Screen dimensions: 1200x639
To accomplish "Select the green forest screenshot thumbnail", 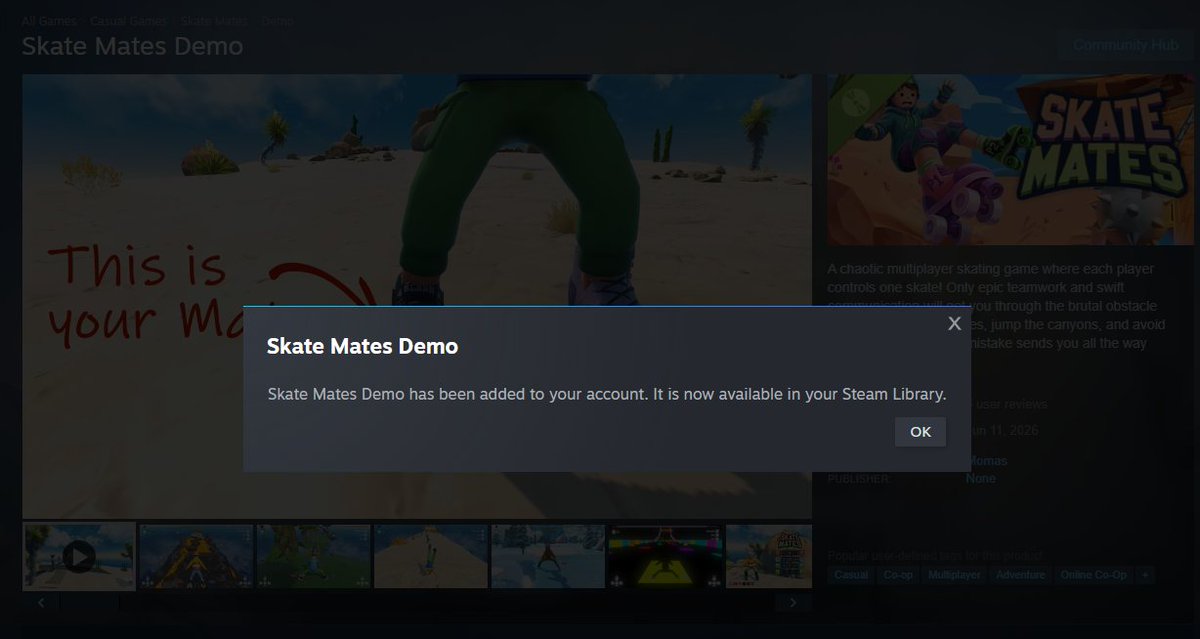I will click(313, 556).
